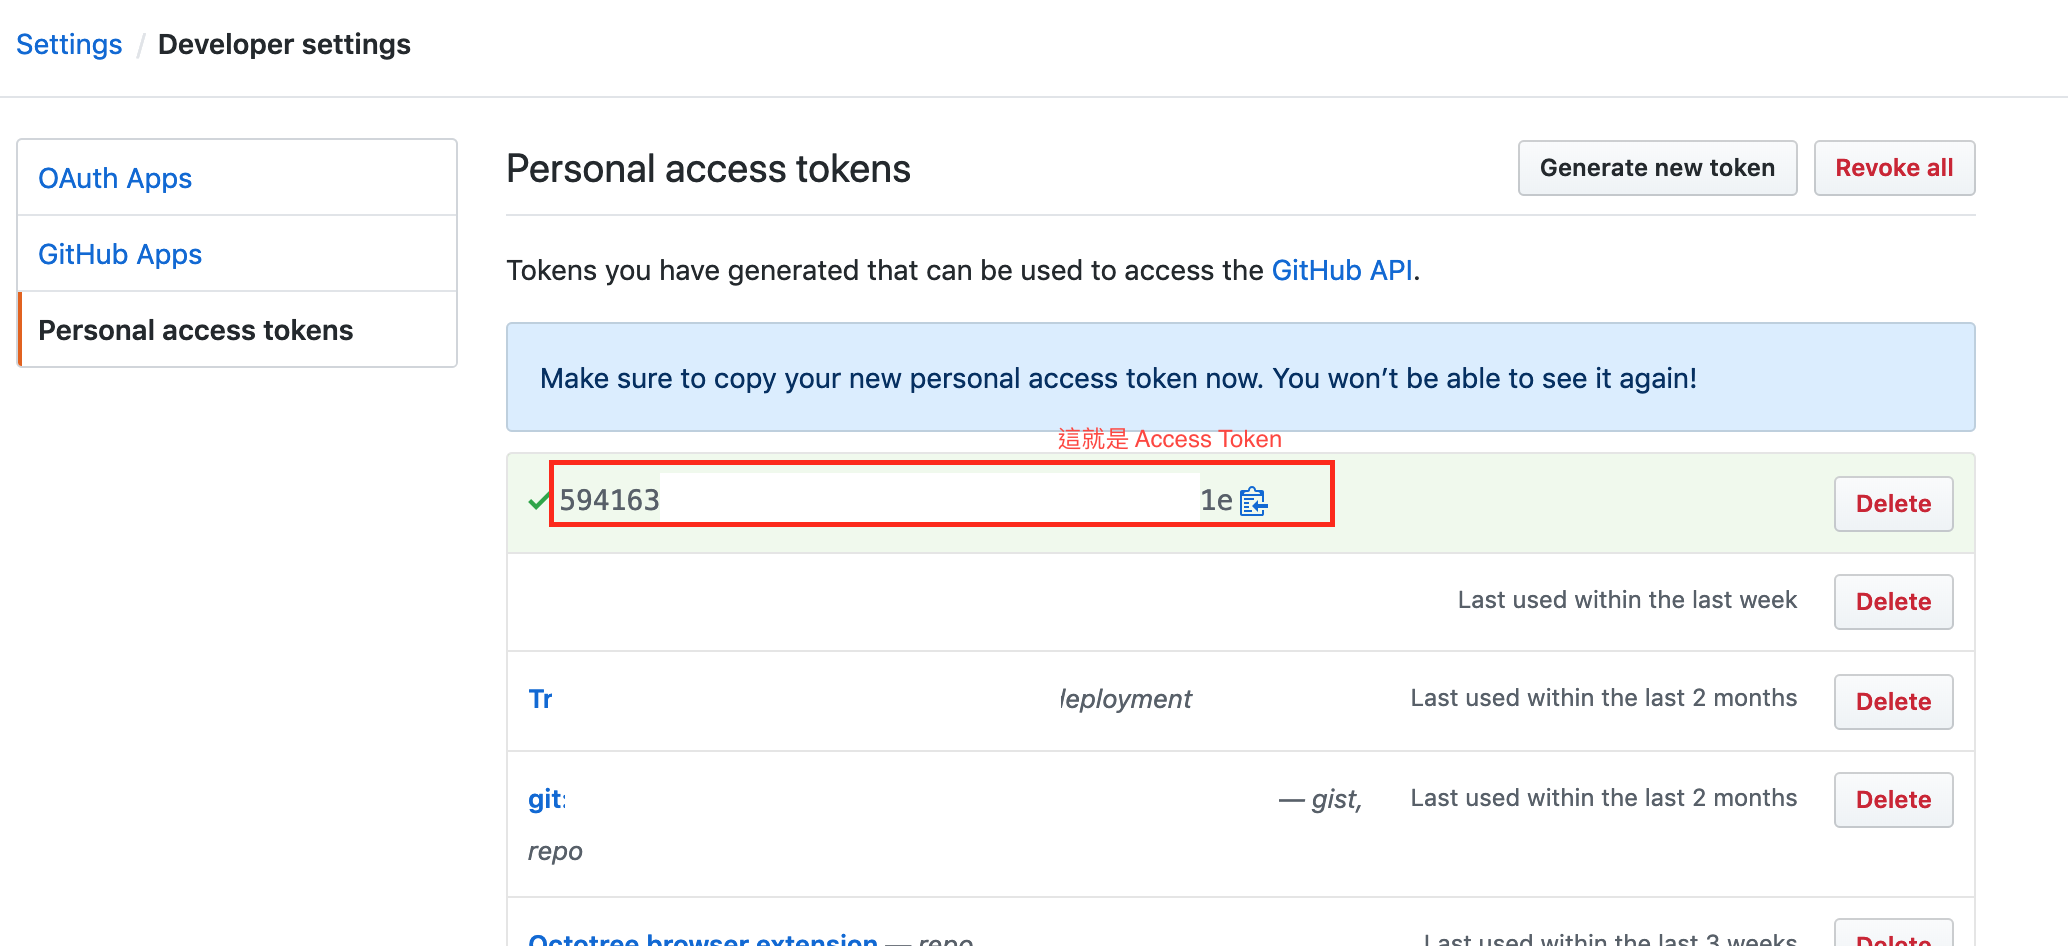Open the Settings breadcrumb link
This screenshot has width=2068, height=946.
click(x=68, y=44)
